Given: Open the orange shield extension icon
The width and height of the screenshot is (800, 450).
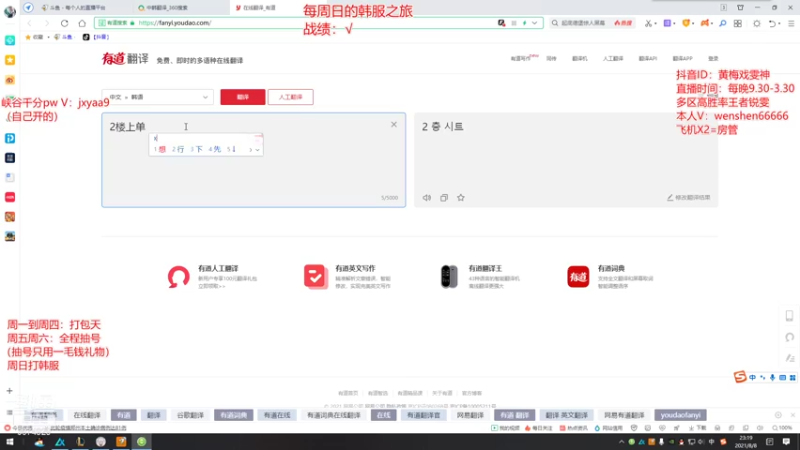Looking at the screenshot, I should [686, 23].
